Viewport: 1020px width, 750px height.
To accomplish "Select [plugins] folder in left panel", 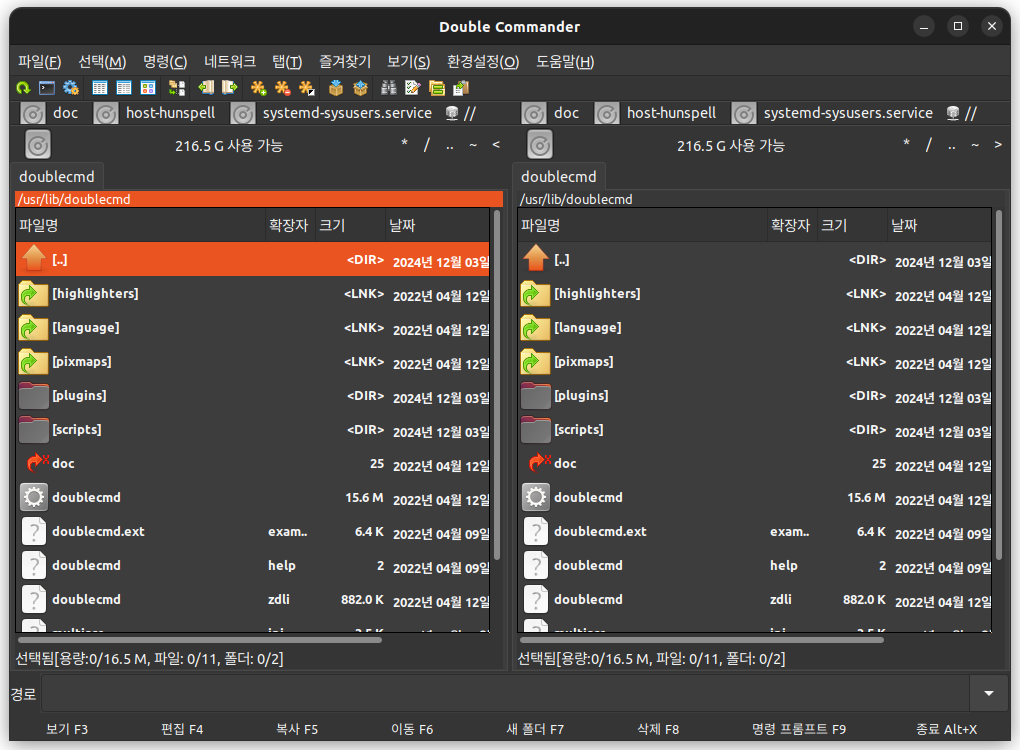I will (252, 395).
